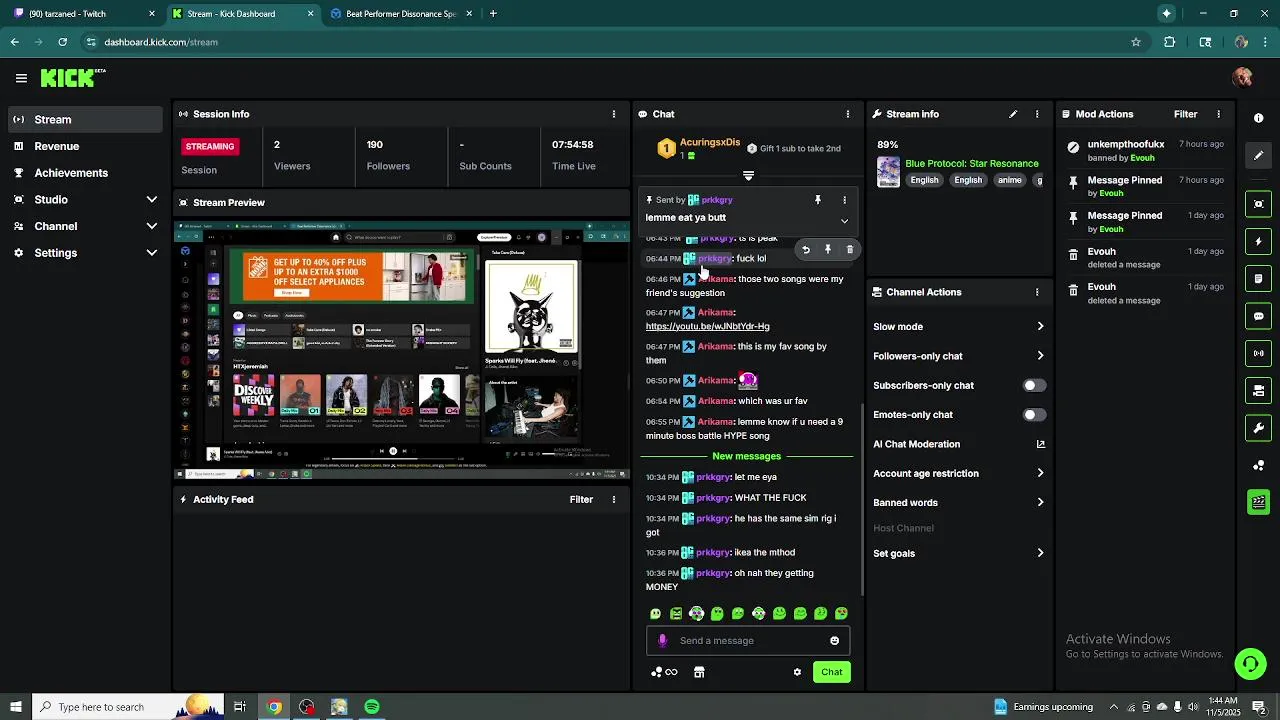This screenshot has height=720, width=1280.
Task: Open Channel Actions panel options menu
Action: pyautogui.click(x=1037, y=292)
